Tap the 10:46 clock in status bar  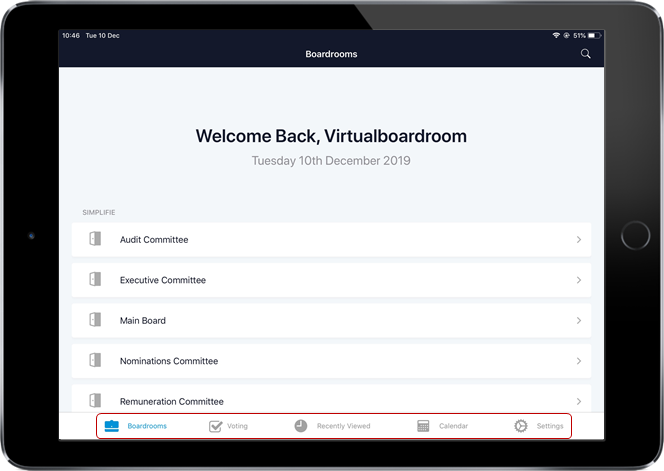pyautogui.click(x=71, y=36)
